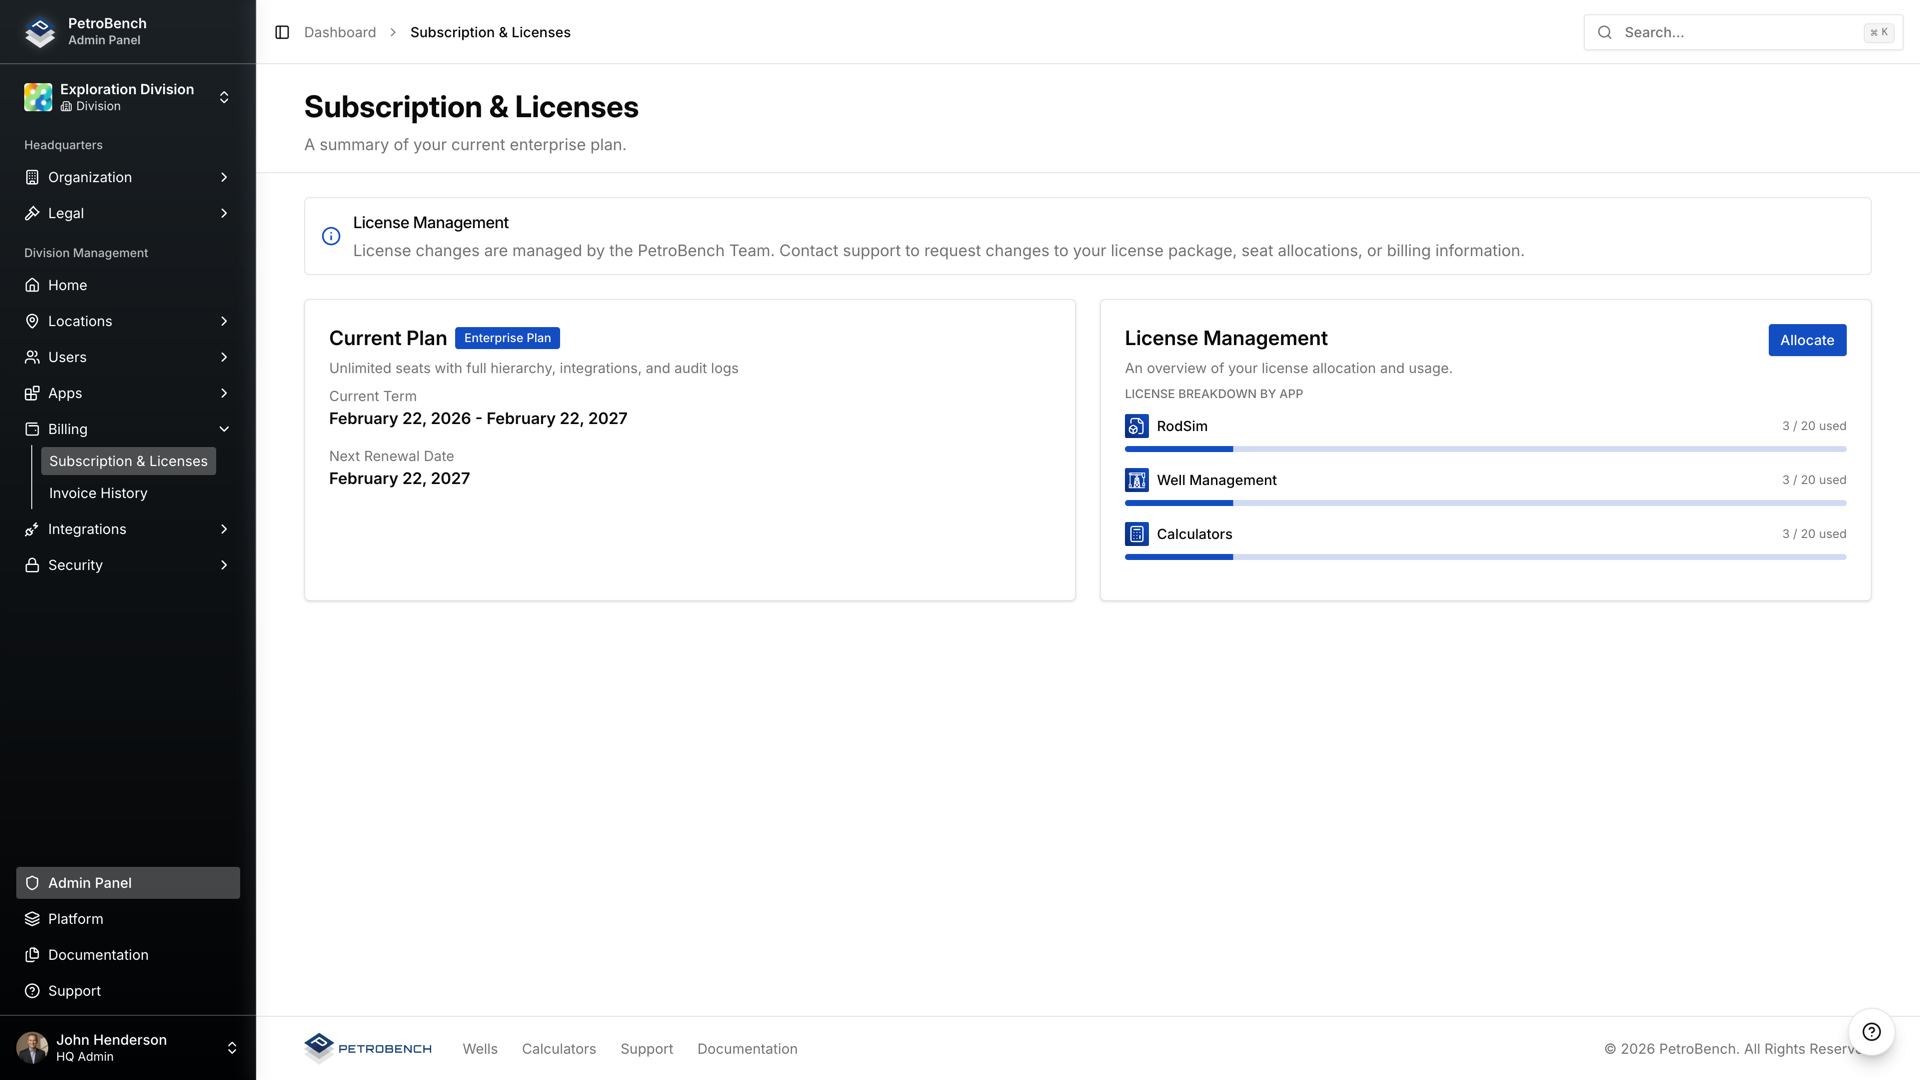The width and height of the screenshot is (1920, 1080).
Task: Open the floating help question mark button
Action: pyautogui.click(x=1872, y=1032)
